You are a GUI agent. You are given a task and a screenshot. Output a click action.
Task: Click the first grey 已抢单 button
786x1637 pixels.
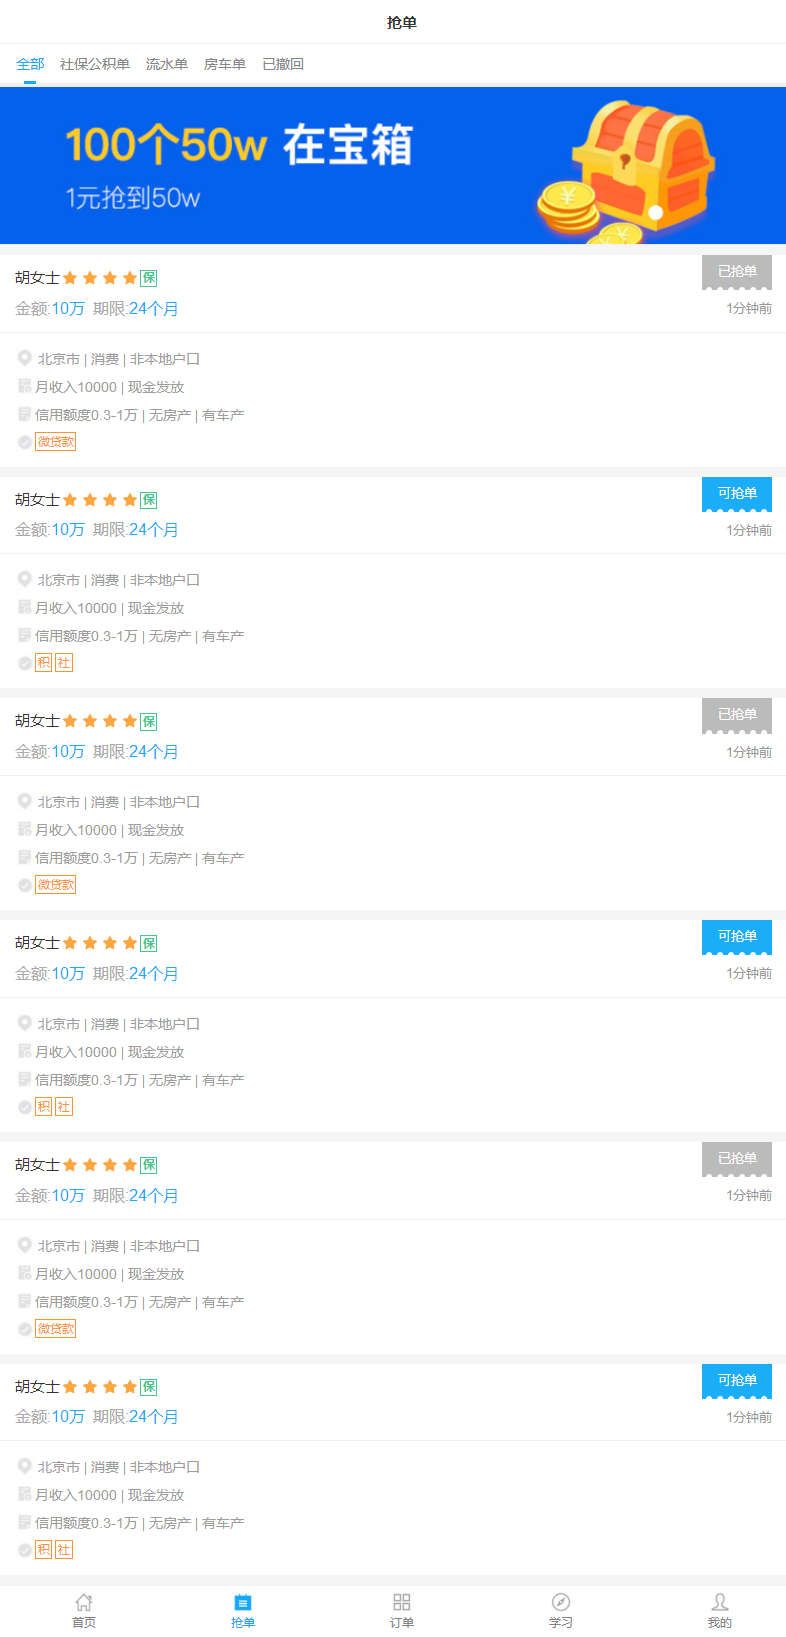coord(737,272)
